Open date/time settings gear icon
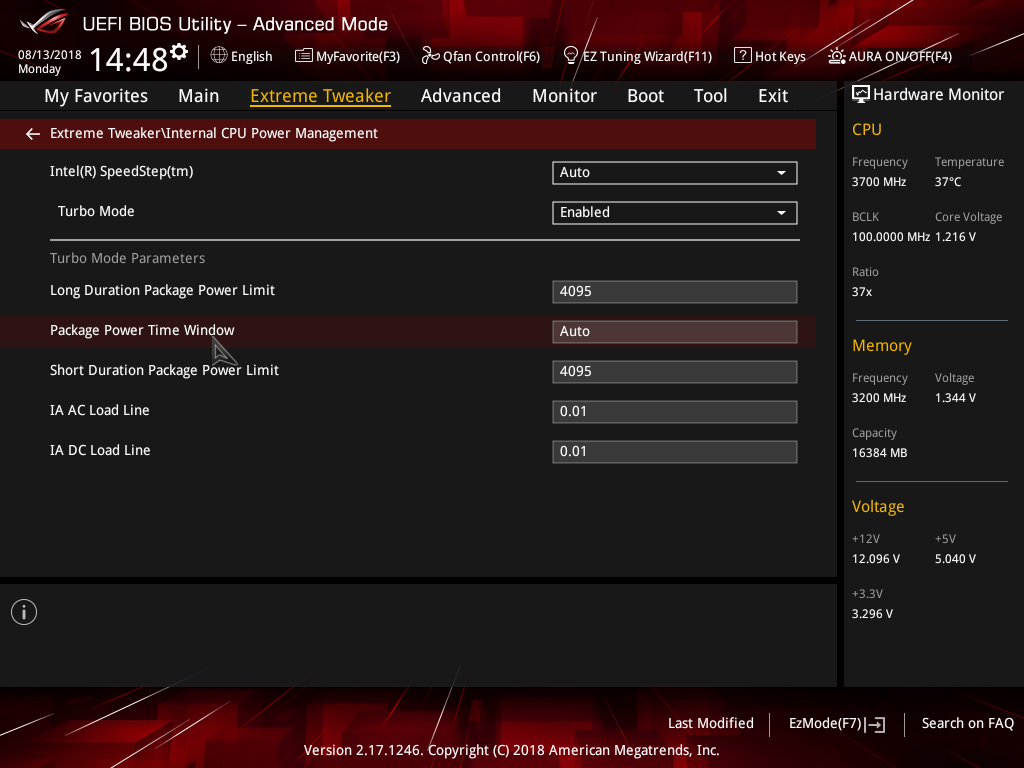Viewport: 1024px width, 768px height. [x=179, y=51]
